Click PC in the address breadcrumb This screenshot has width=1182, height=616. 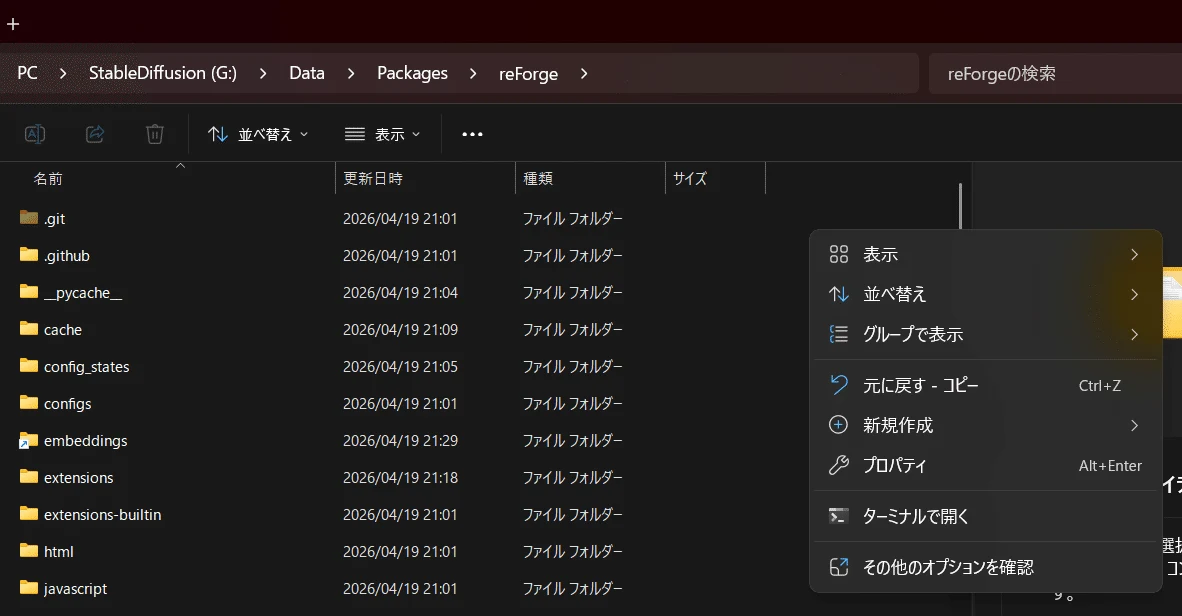pyautogui.click(x=27, y=73)
